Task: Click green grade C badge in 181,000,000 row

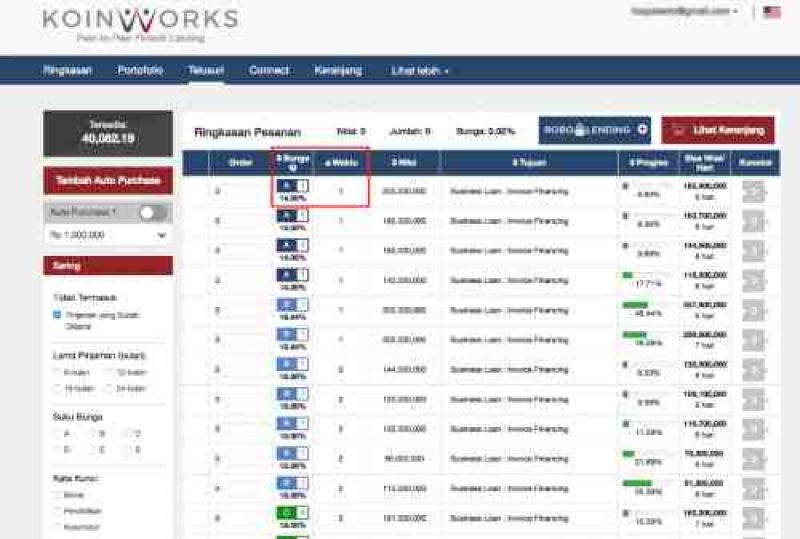Action: (x=292, y=512)
